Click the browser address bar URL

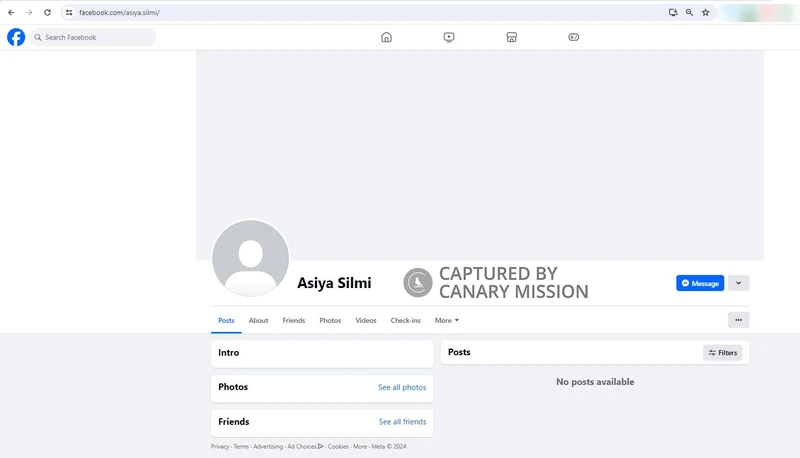tap(119, 12)
